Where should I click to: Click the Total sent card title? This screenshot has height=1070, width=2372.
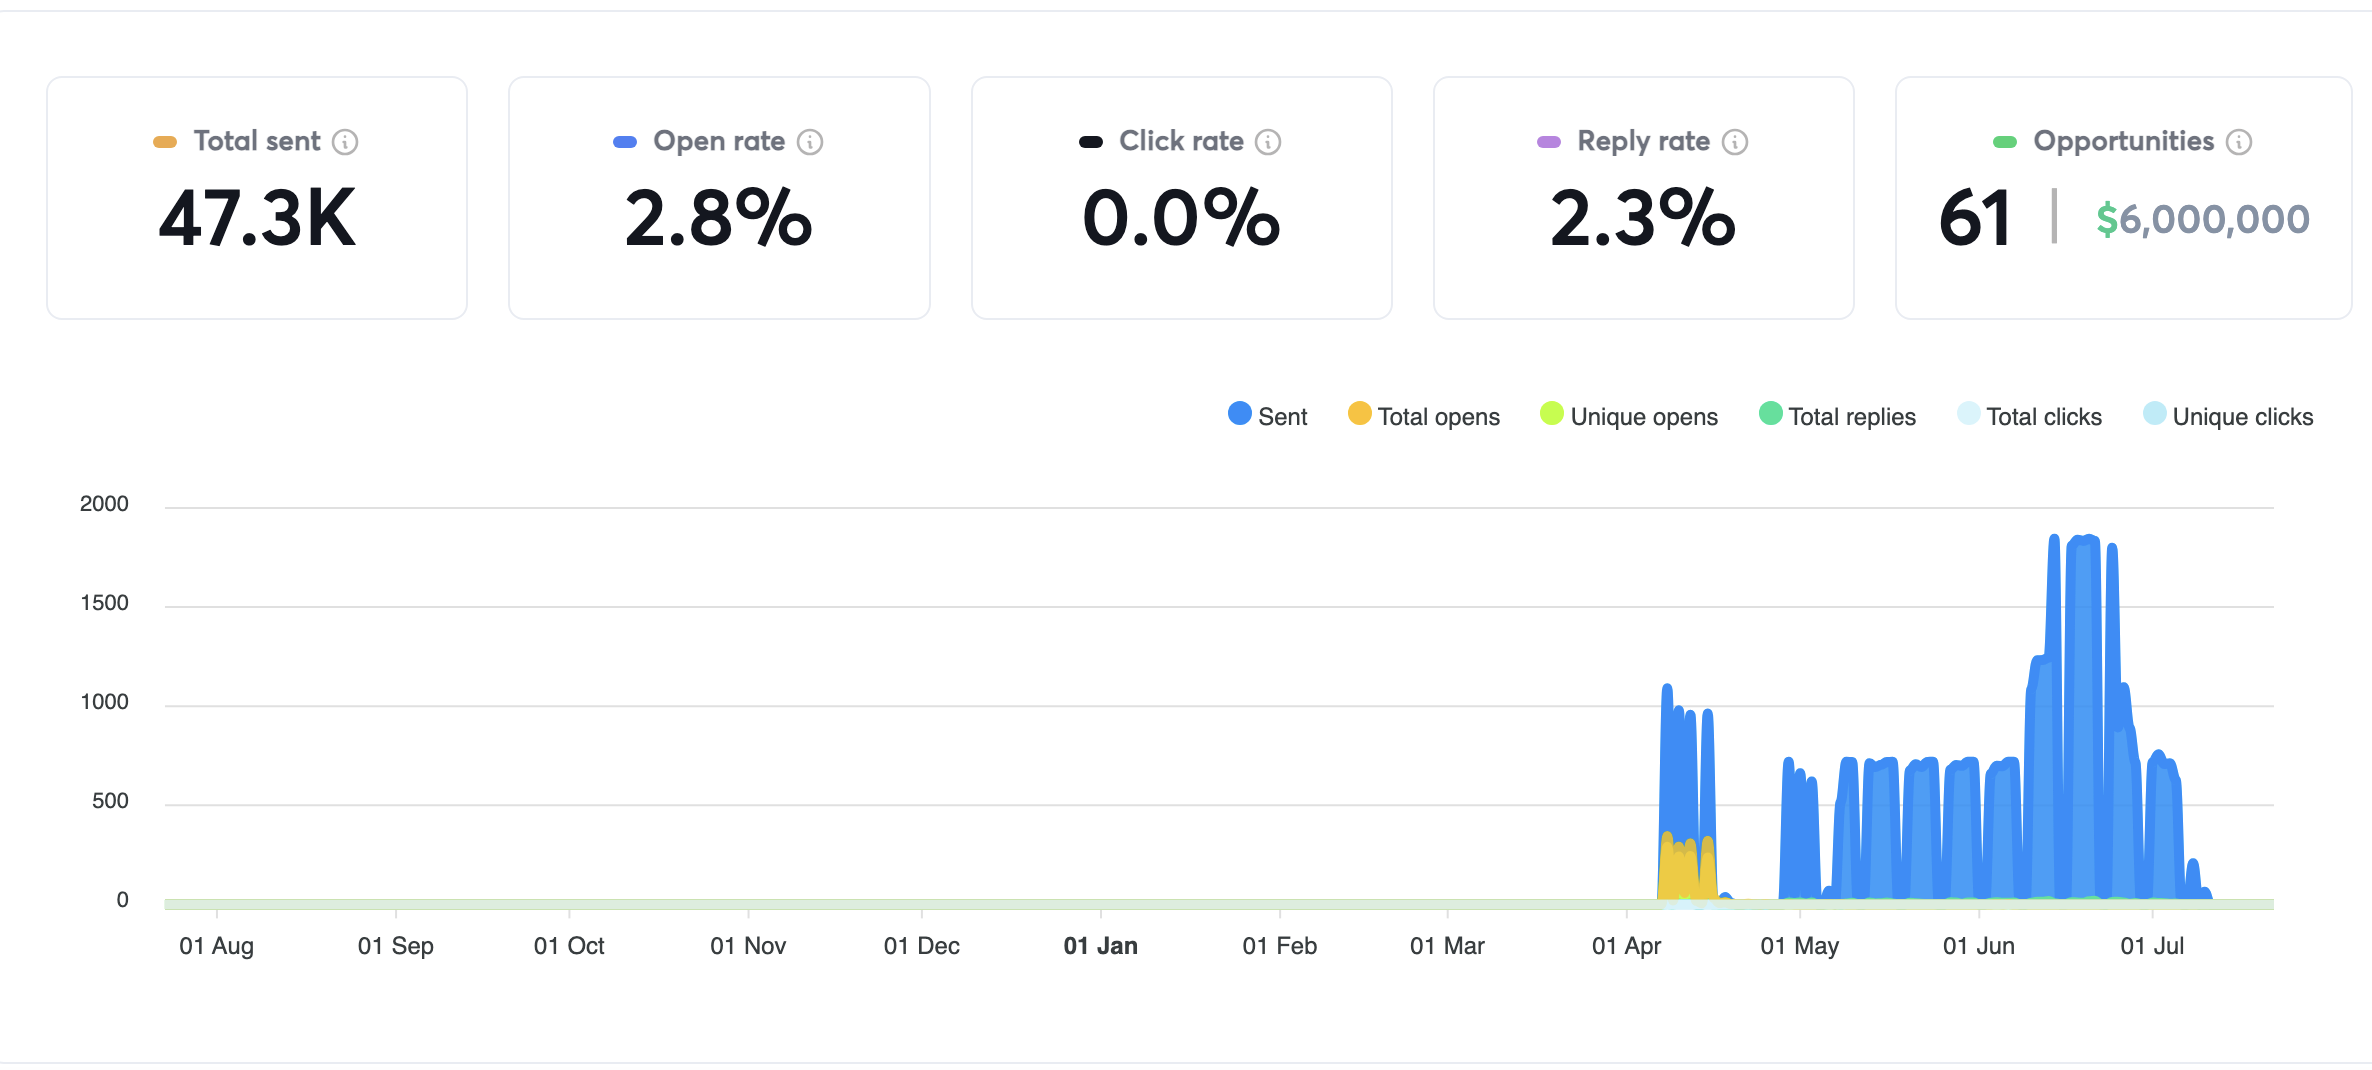pos(257,141)
